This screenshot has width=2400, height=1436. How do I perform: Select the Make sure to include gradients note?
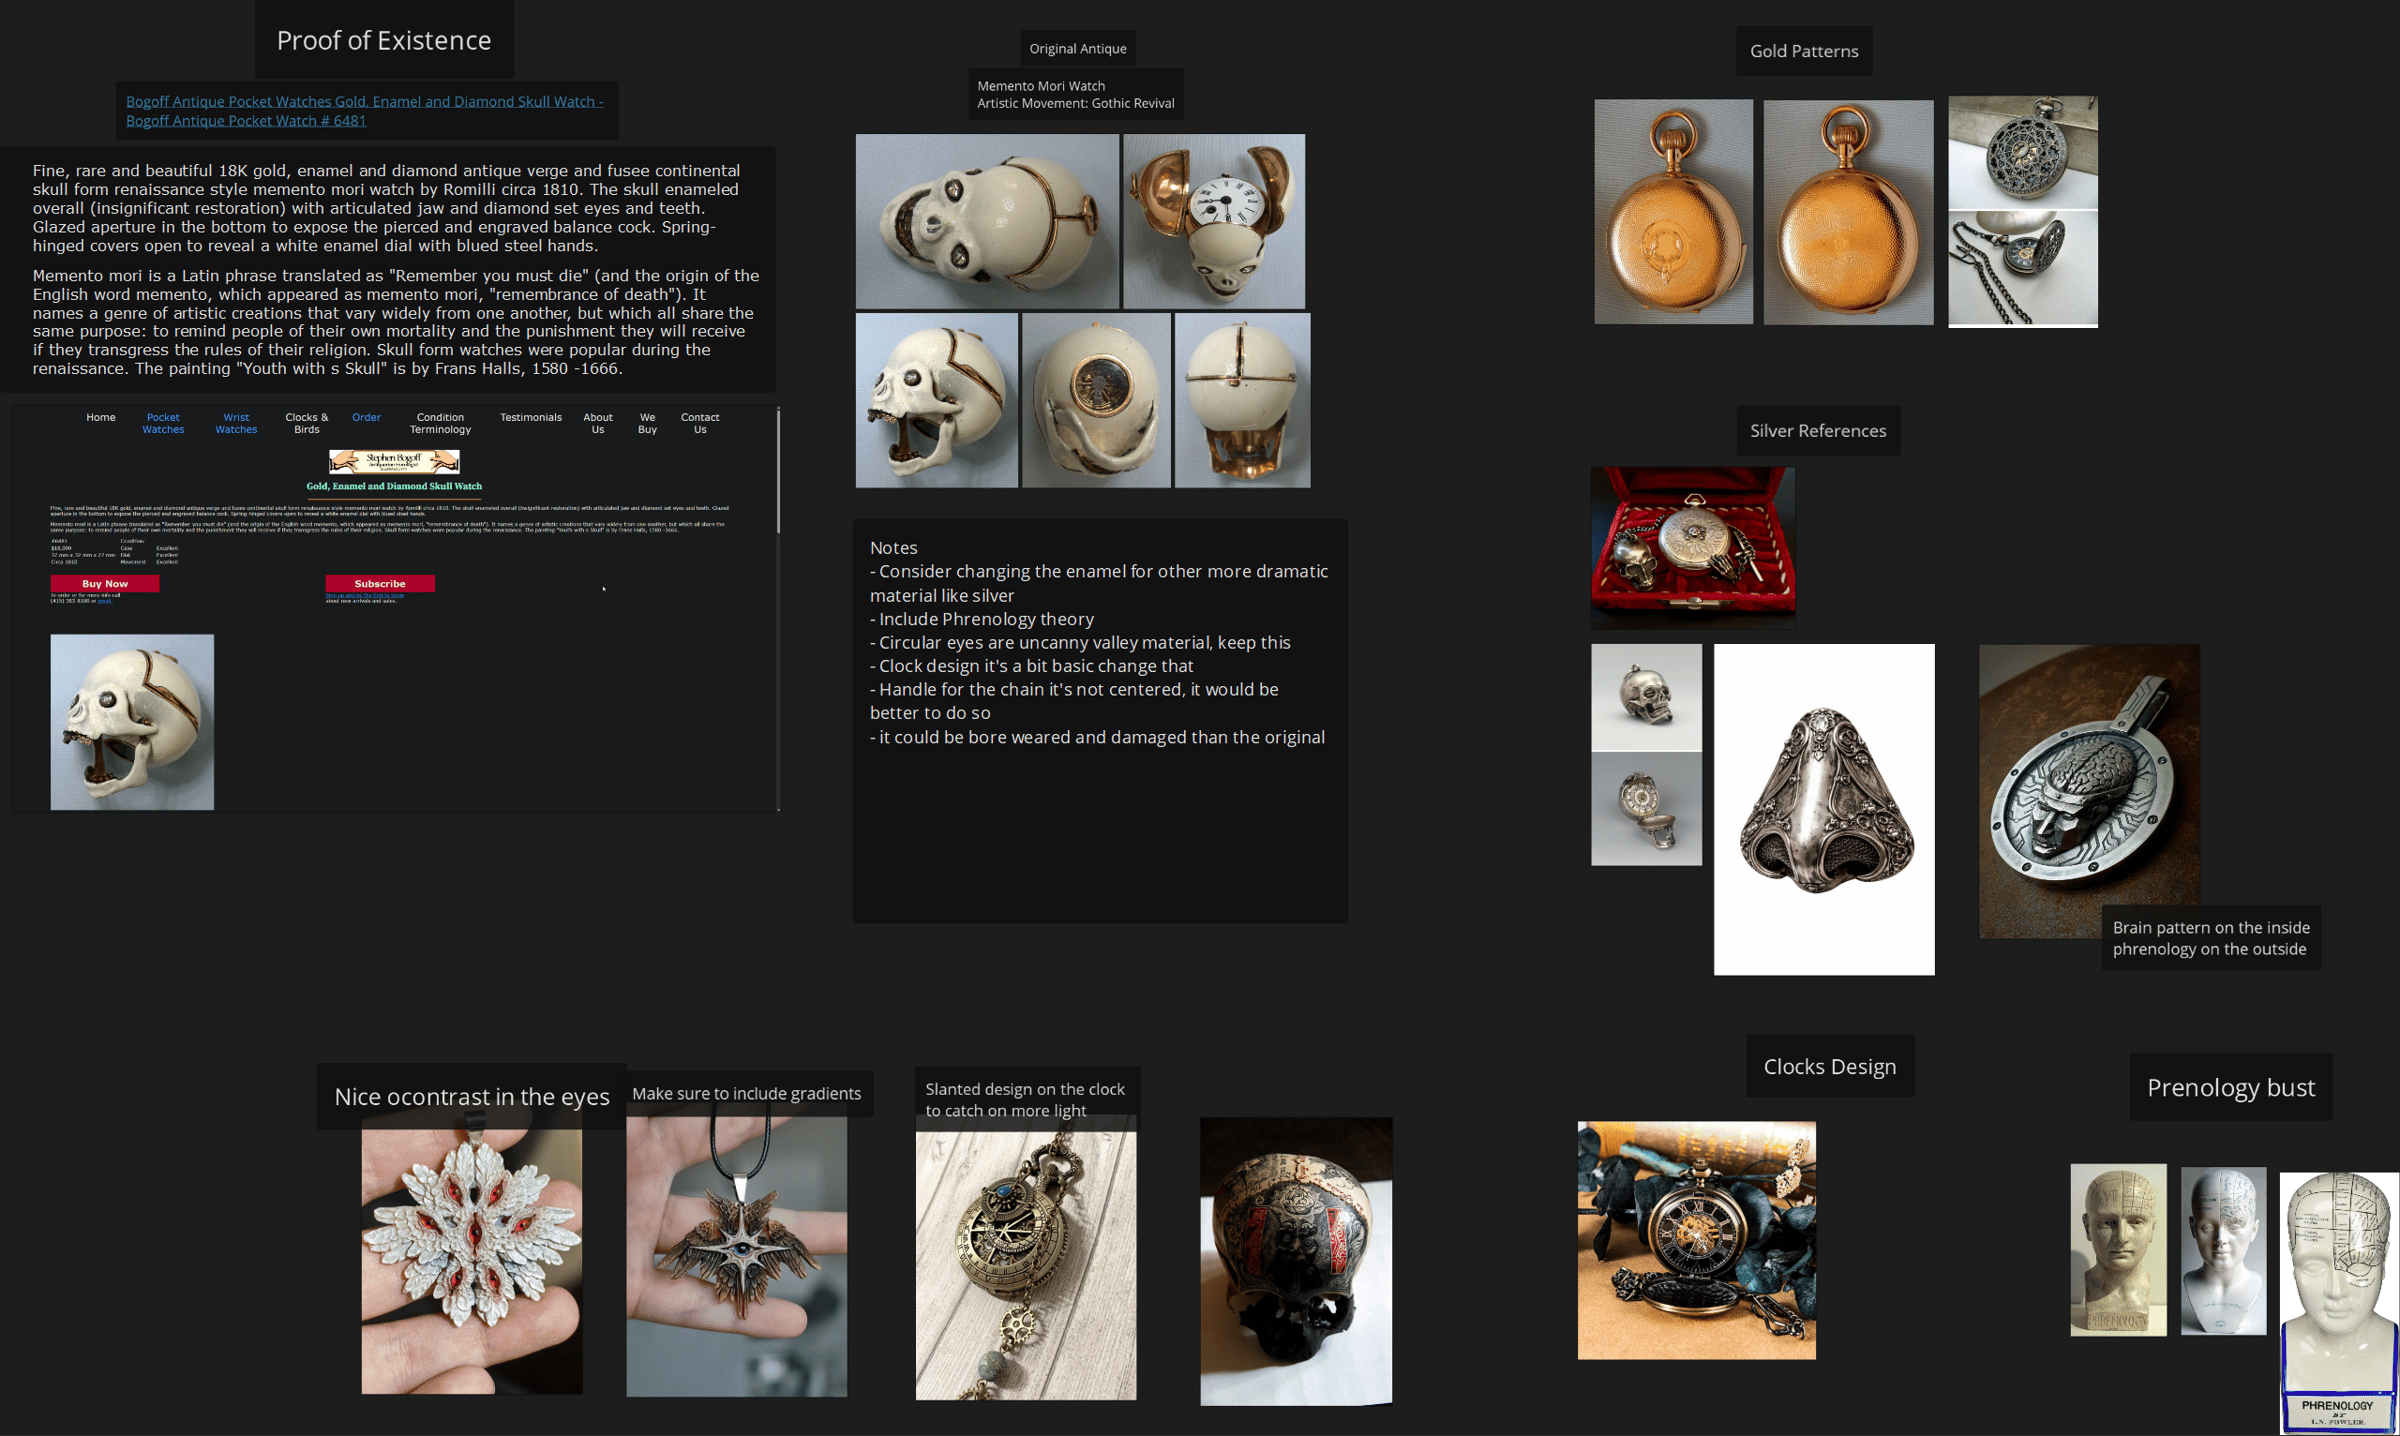click(747, 1093)
